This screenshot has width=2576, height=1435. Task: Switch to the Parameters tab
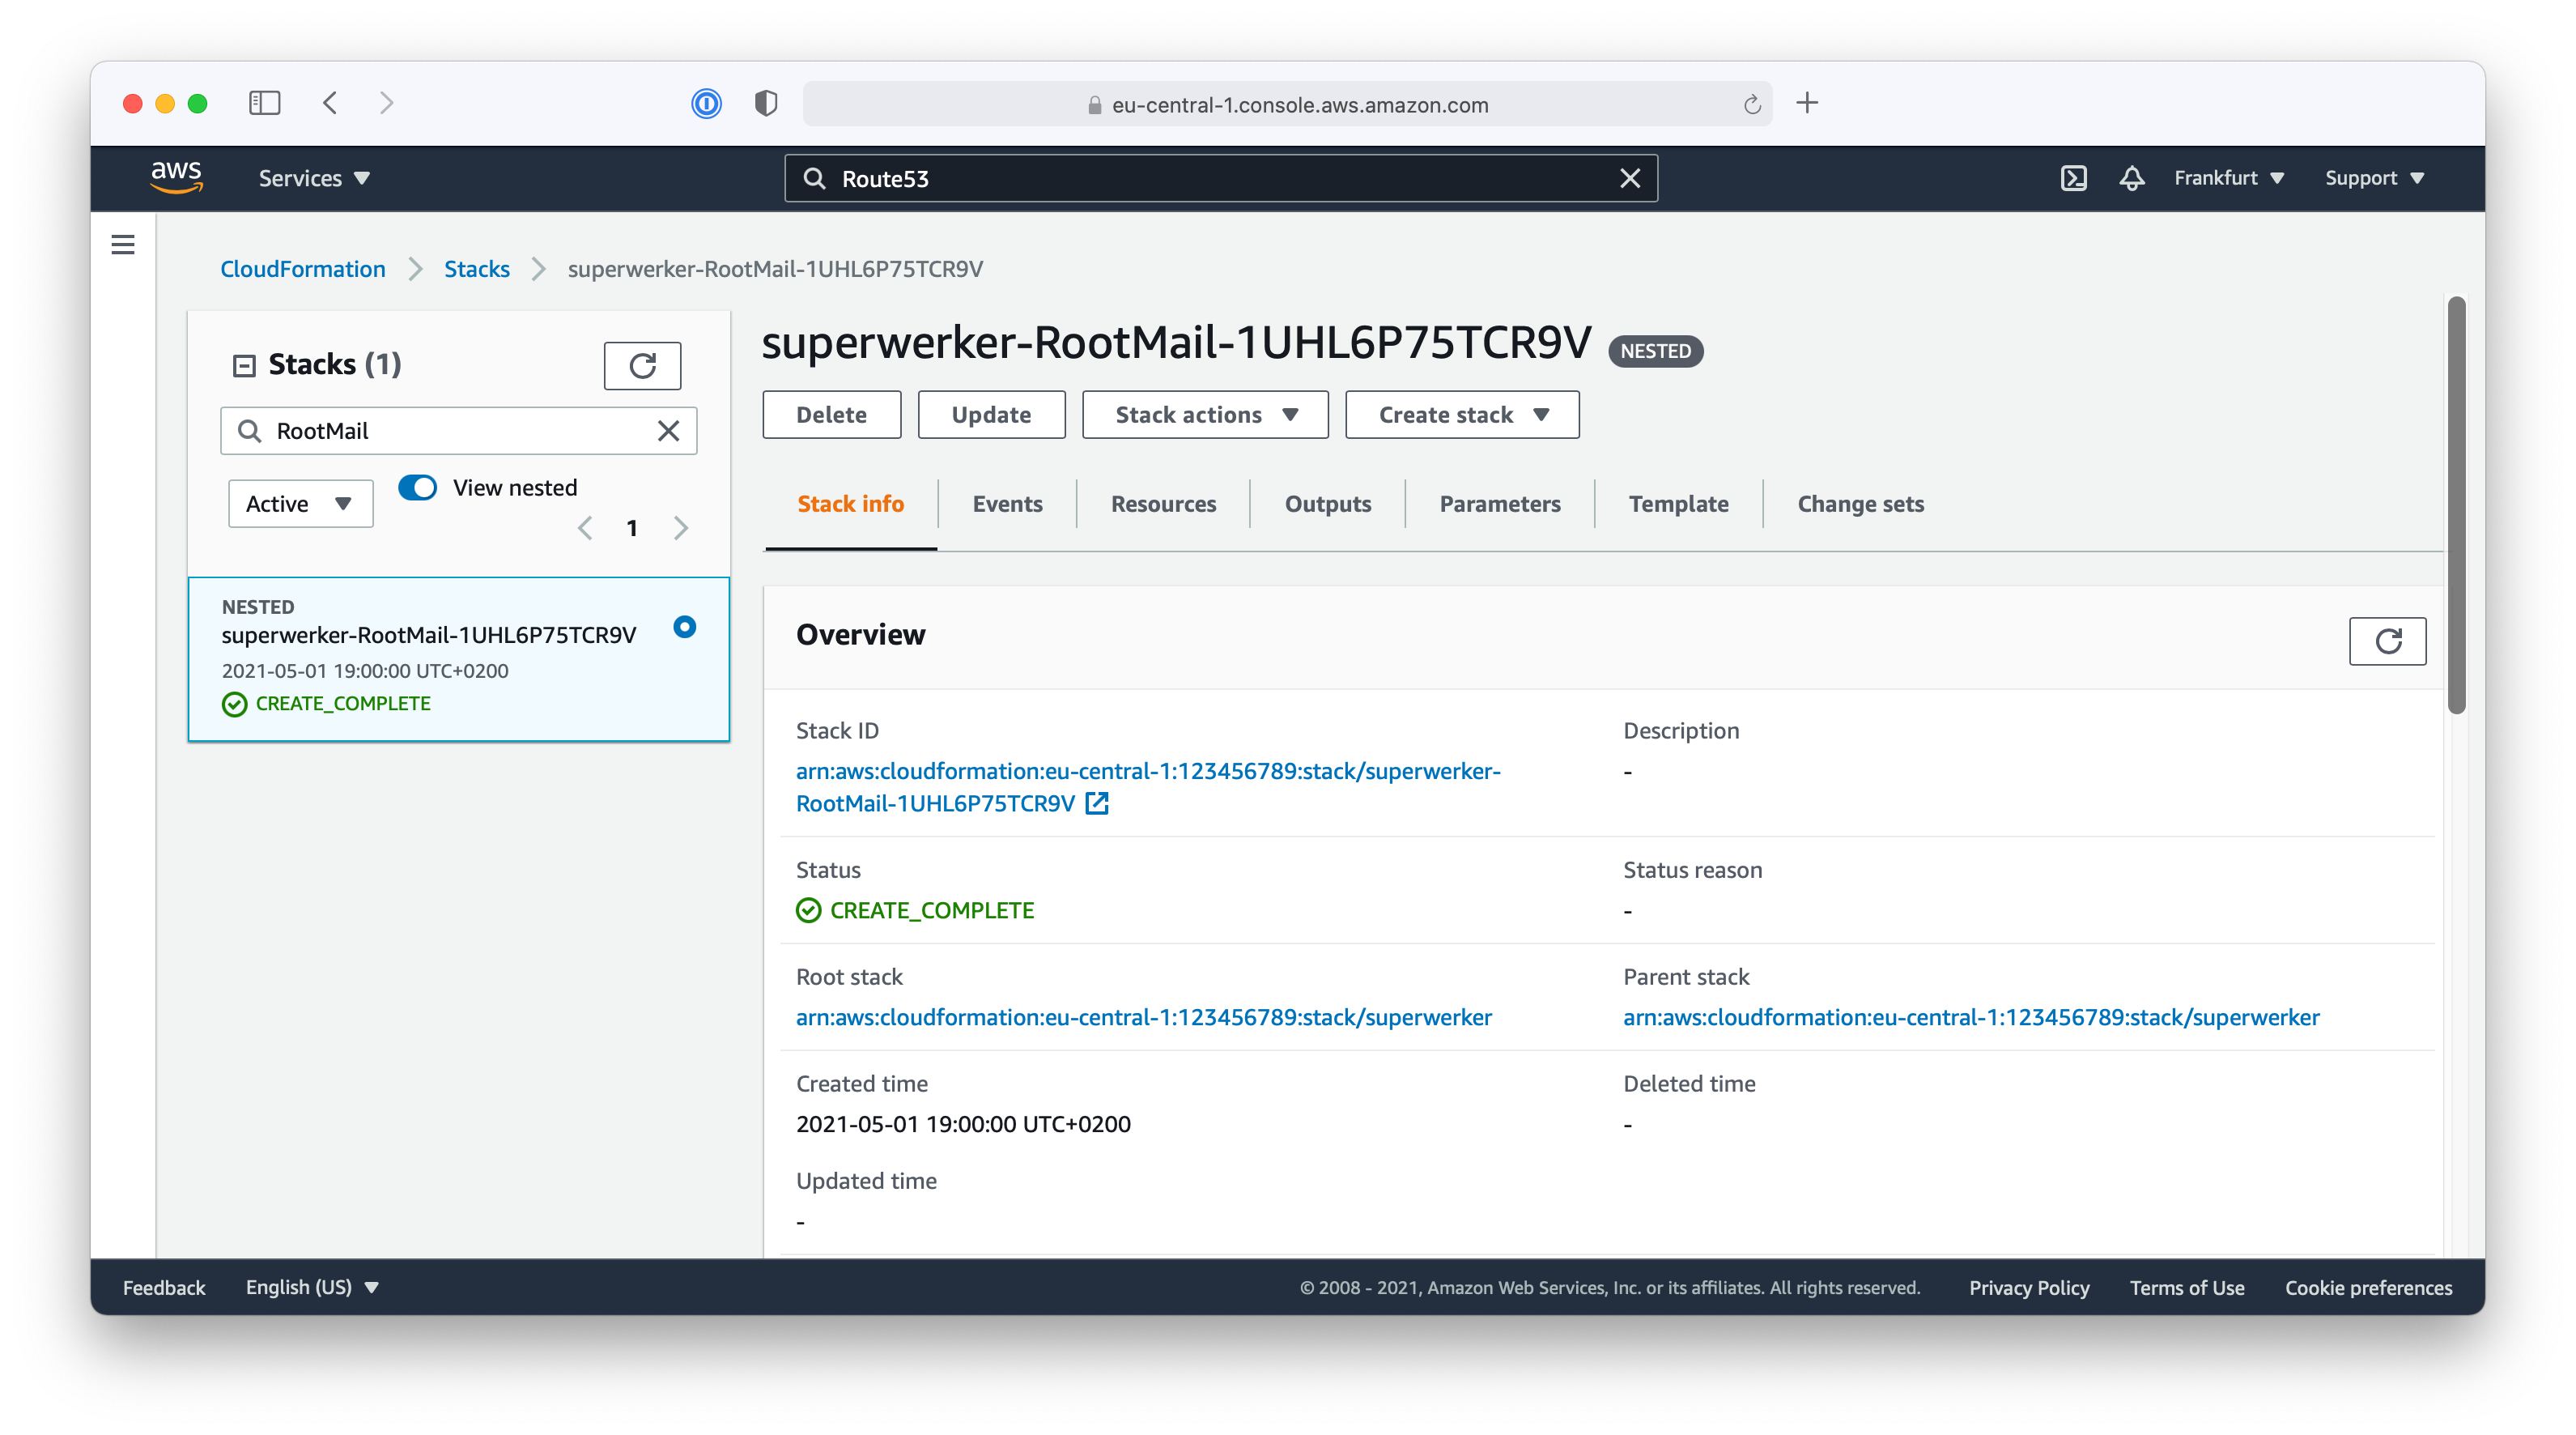1499,504
